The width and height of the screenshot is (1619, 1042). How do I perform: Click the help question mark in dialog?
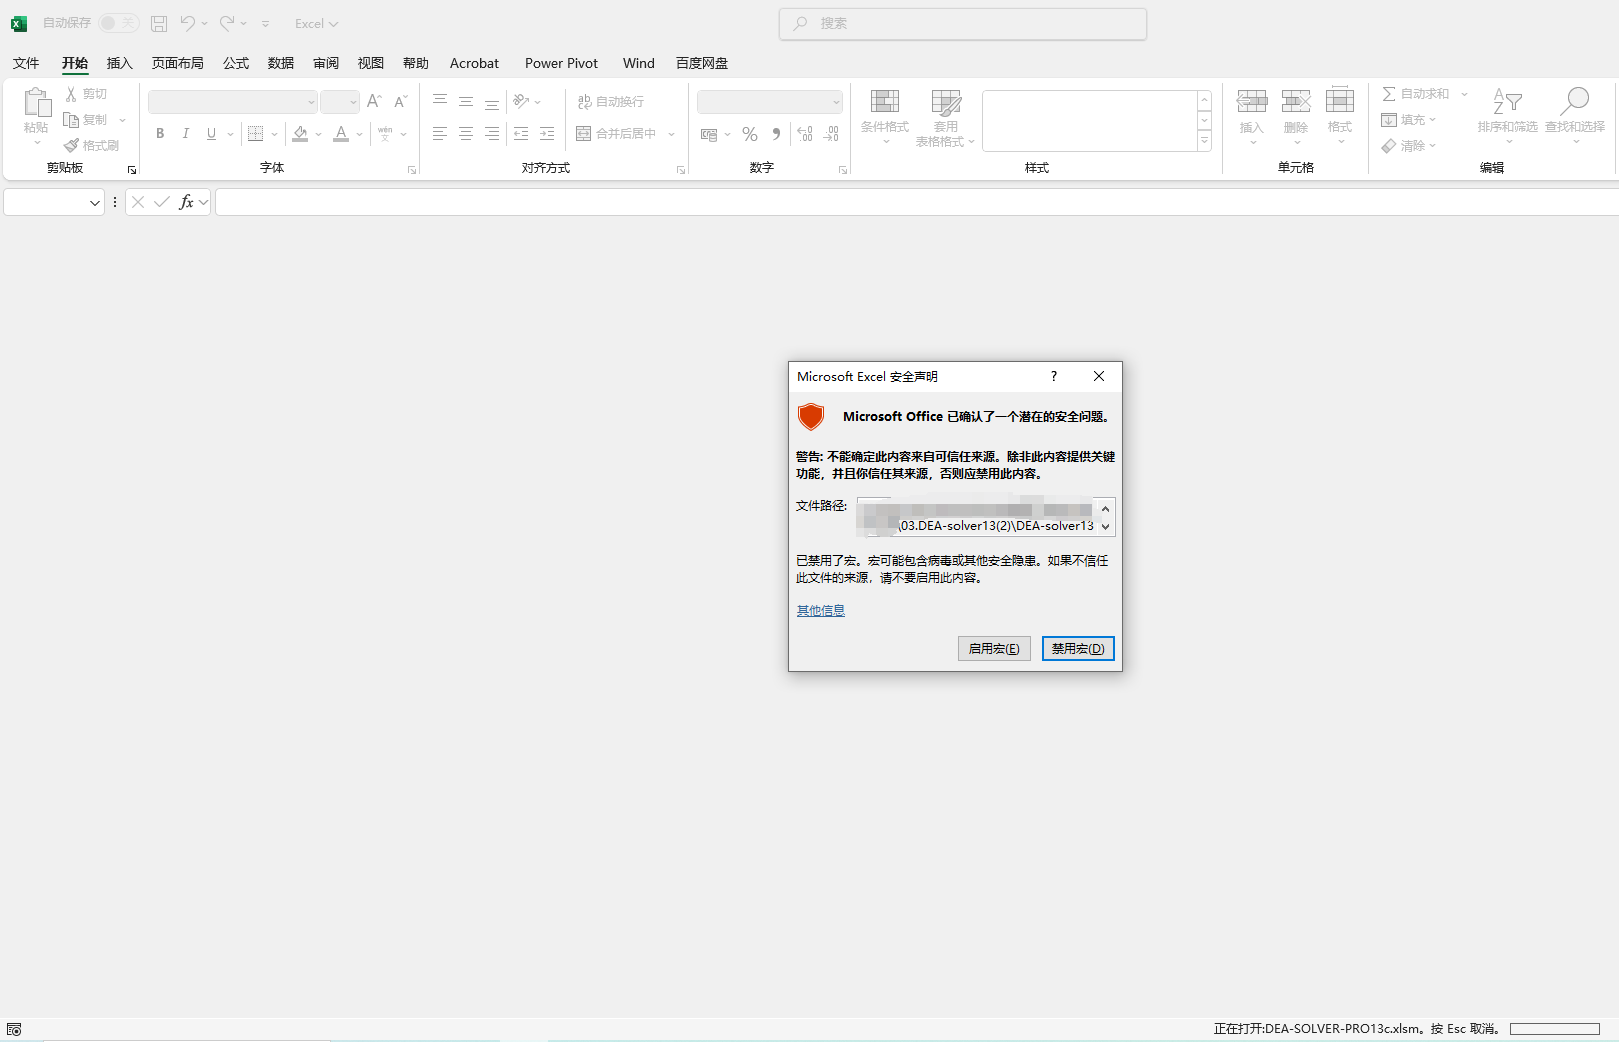[1053, 376]
